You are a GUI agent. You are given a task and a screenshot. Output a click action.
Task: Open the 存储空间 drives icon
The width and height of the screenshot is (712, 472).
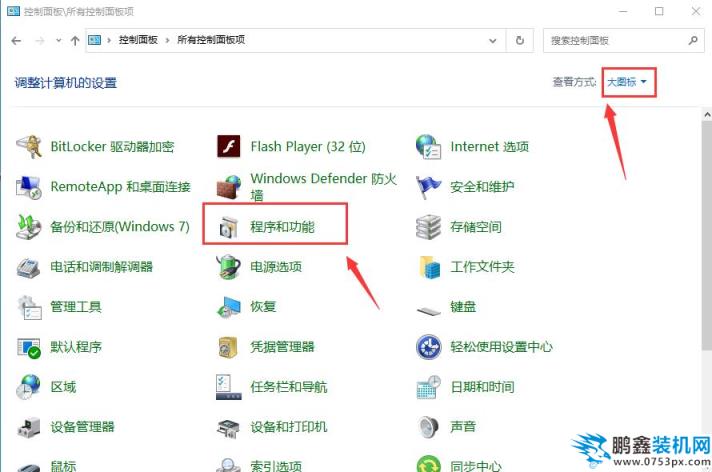(x=428, y=227)
